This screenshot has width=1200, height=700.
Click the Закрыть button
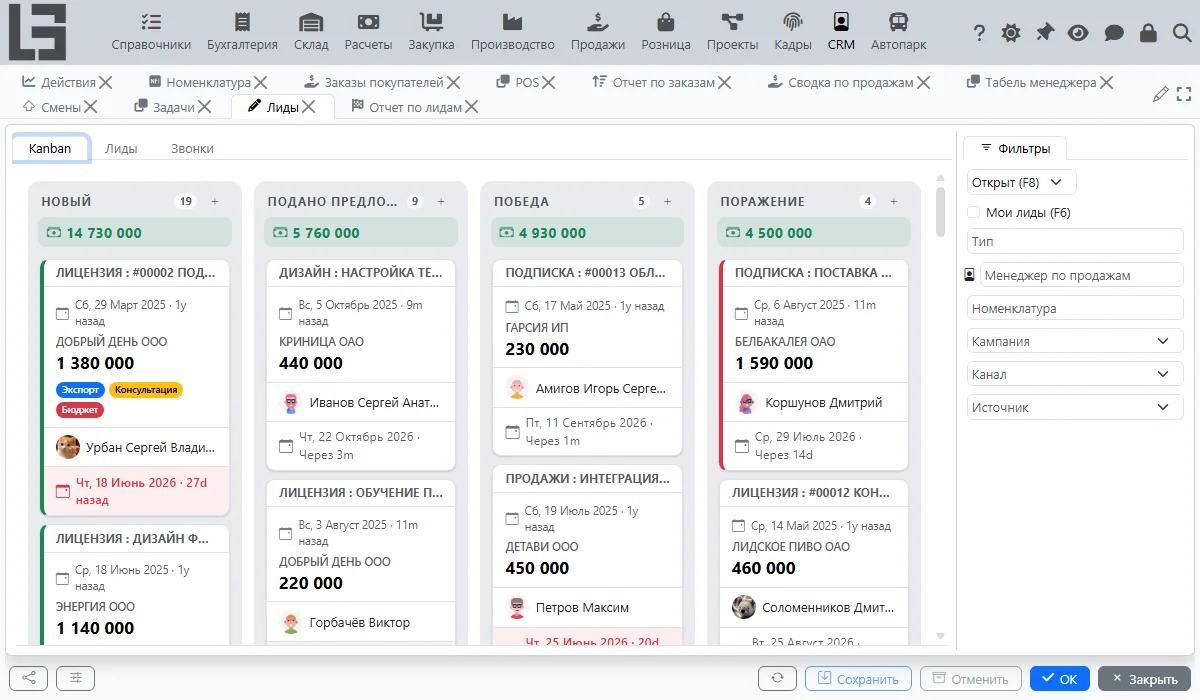[x=1144, y=679]
